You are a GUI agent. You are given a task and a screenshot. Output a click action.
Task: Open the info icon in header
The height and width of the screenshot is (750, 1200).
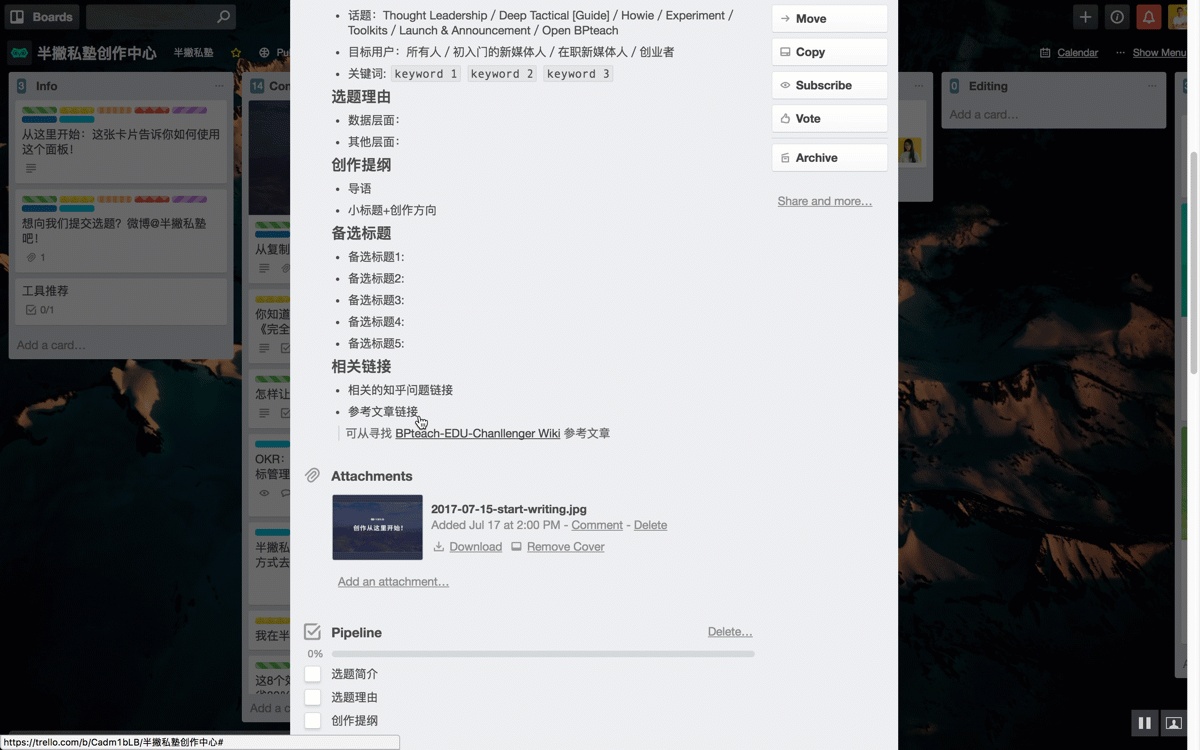click(x=1117, y=17)
